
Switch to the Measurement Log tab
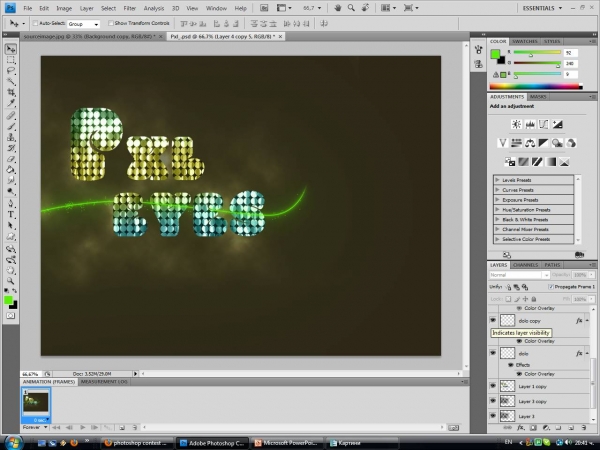click(104, 382)
